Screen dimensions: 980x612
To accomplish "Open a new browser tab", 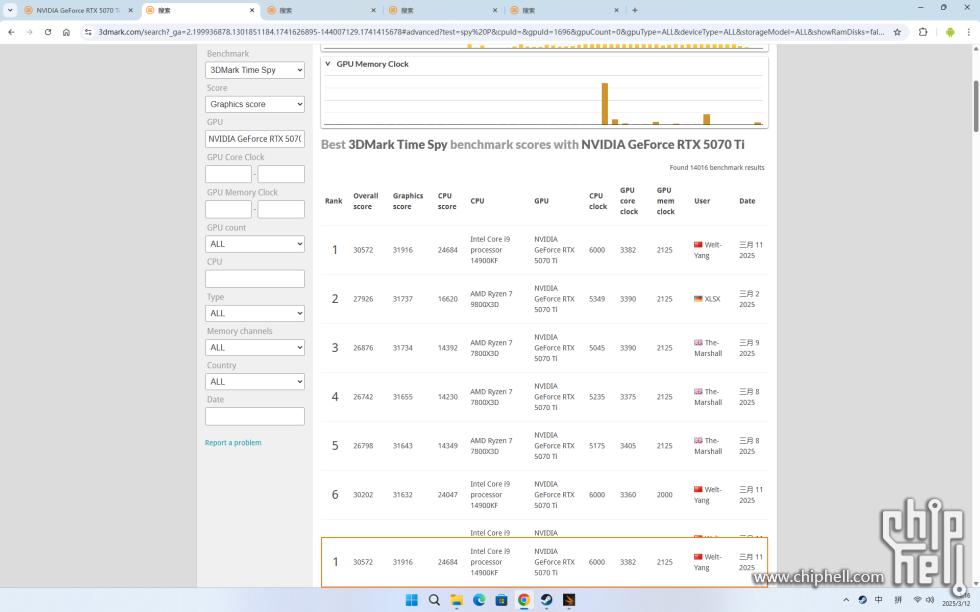I will (634, 10).
